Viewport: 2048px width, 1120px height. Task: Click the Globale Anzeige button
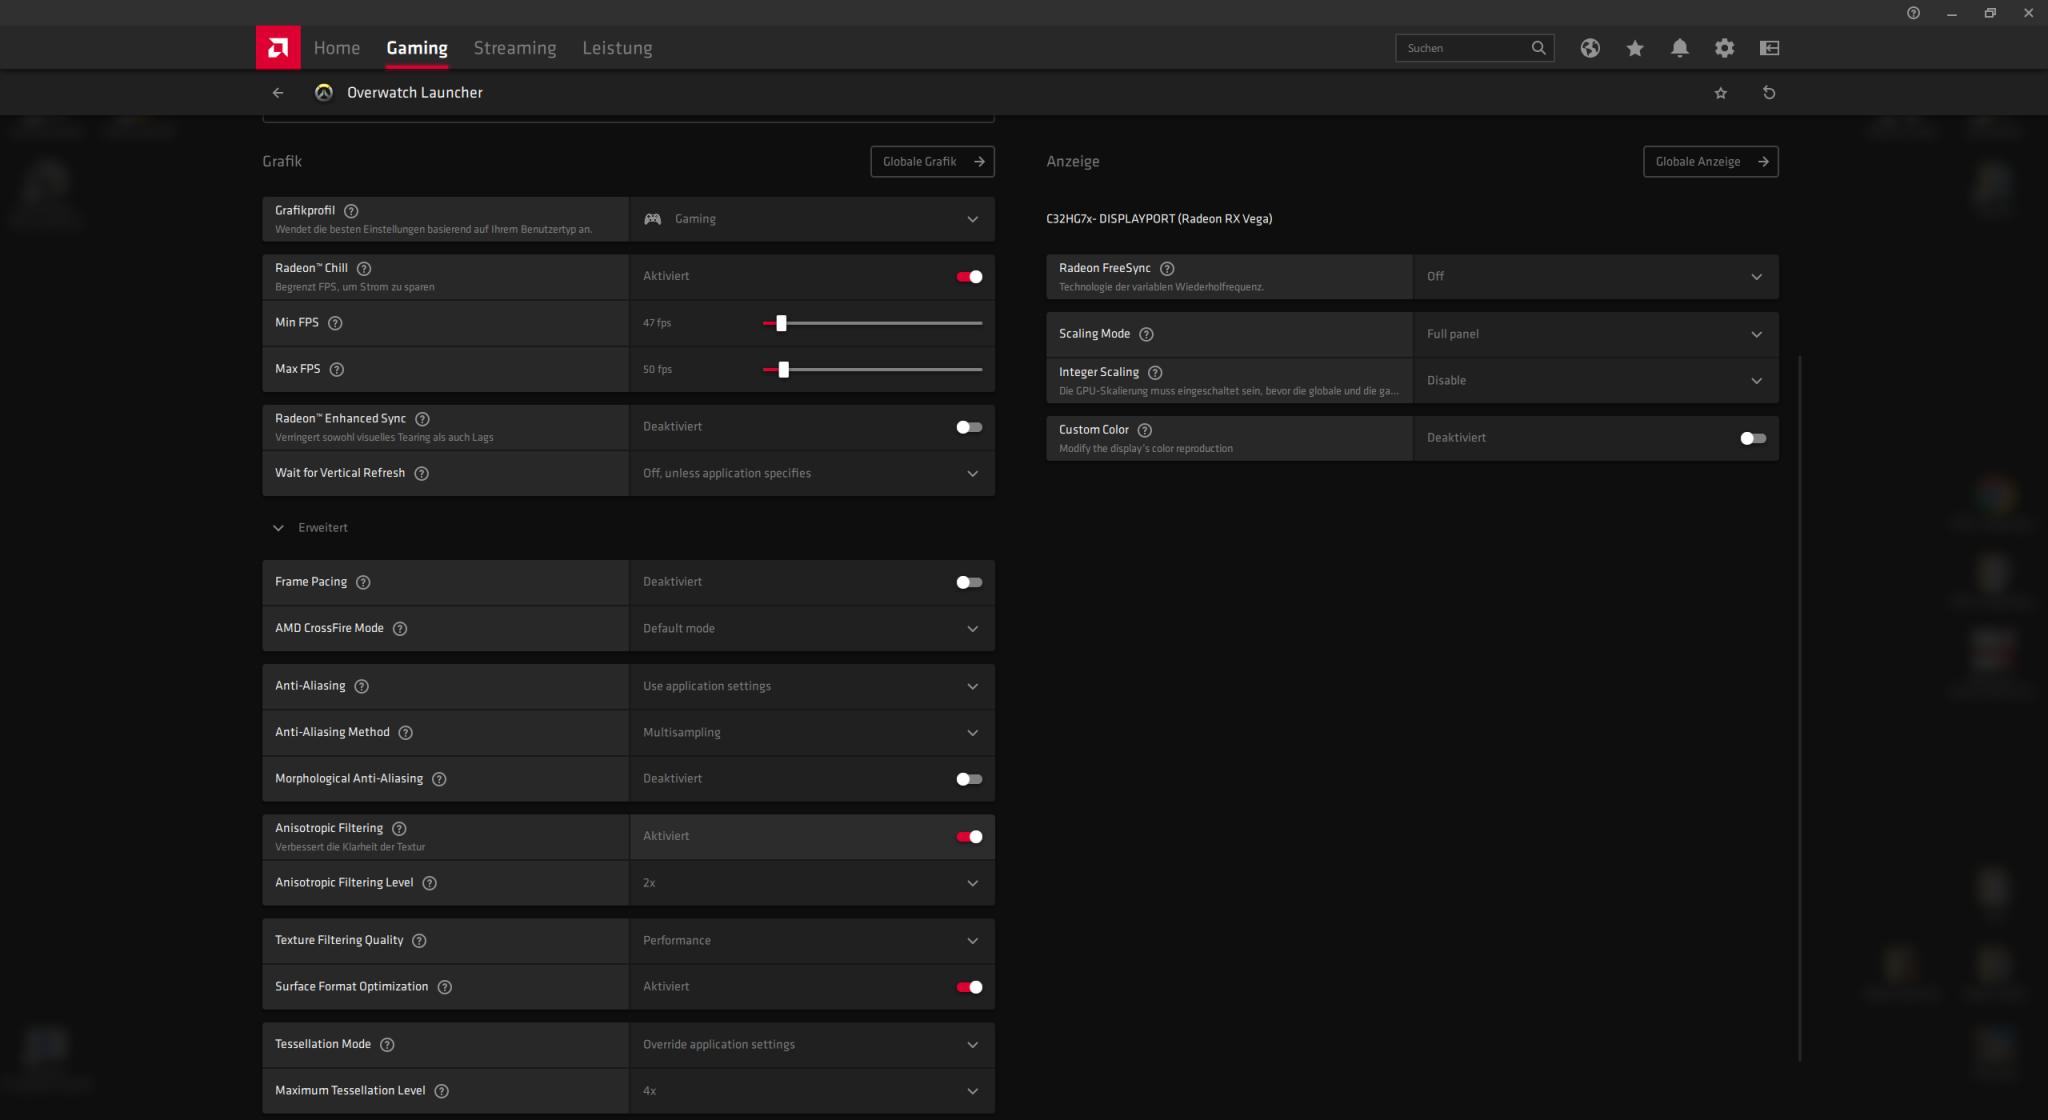click(1710, 162)
